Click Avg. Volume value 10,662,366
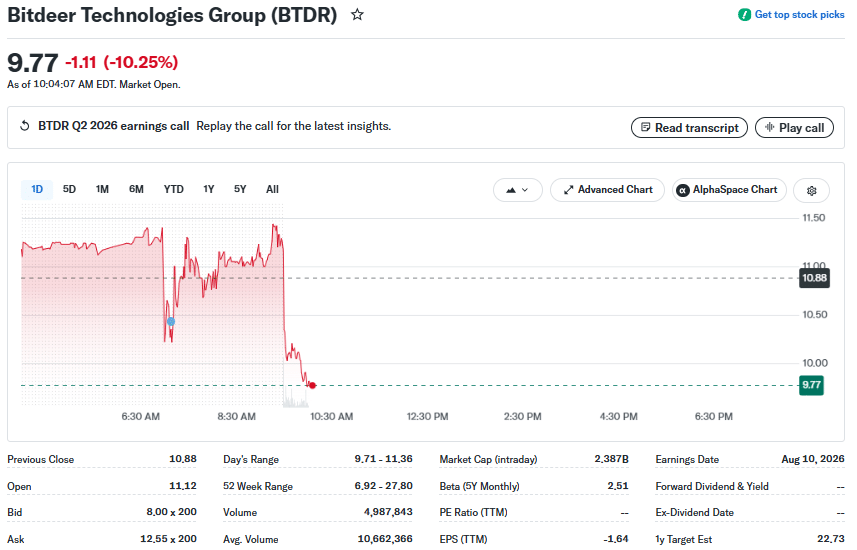Image resolution: width=857 pixels, height=550 pixels. pyautogui.click(x=385, y=539)
